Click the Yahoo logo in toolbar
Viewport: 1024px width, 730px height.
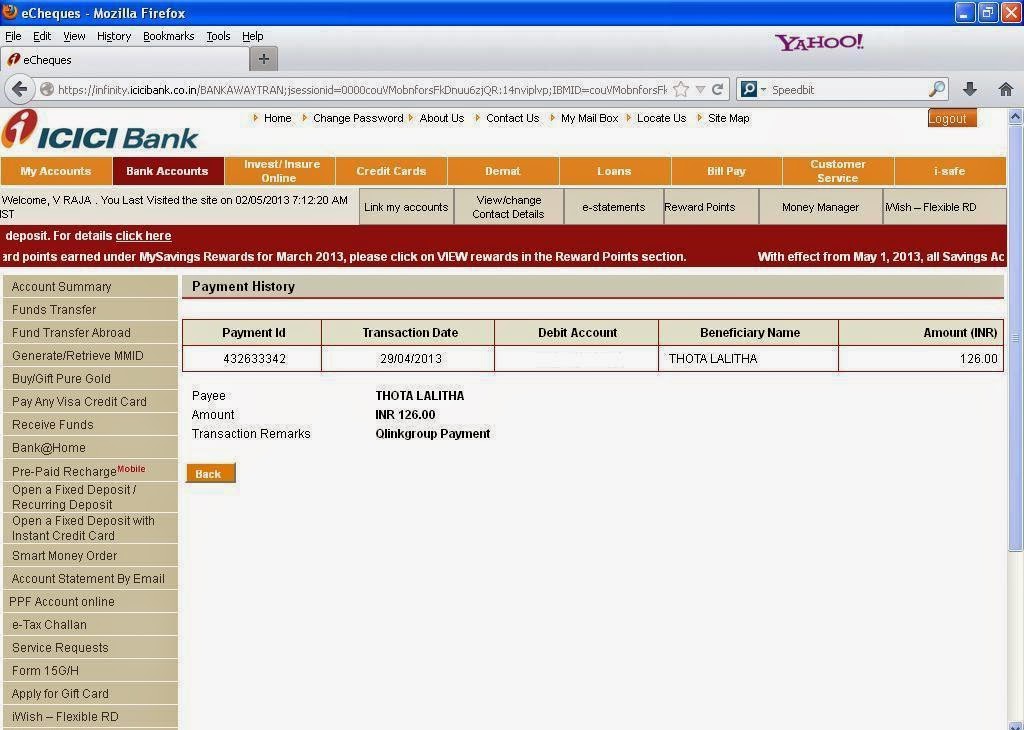pyautogui.click(x=819, y=42)
